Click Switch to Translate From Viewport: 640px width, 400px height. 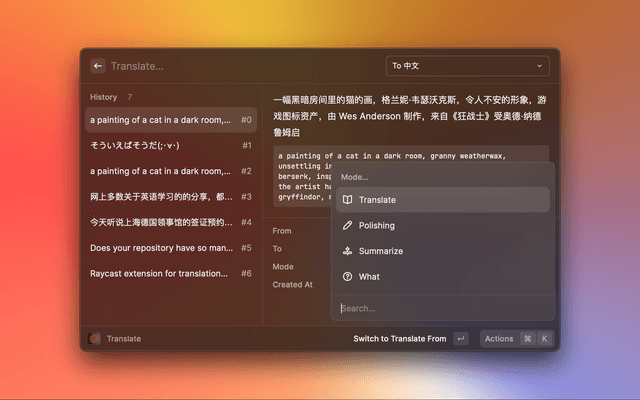[x=399, y=339]
